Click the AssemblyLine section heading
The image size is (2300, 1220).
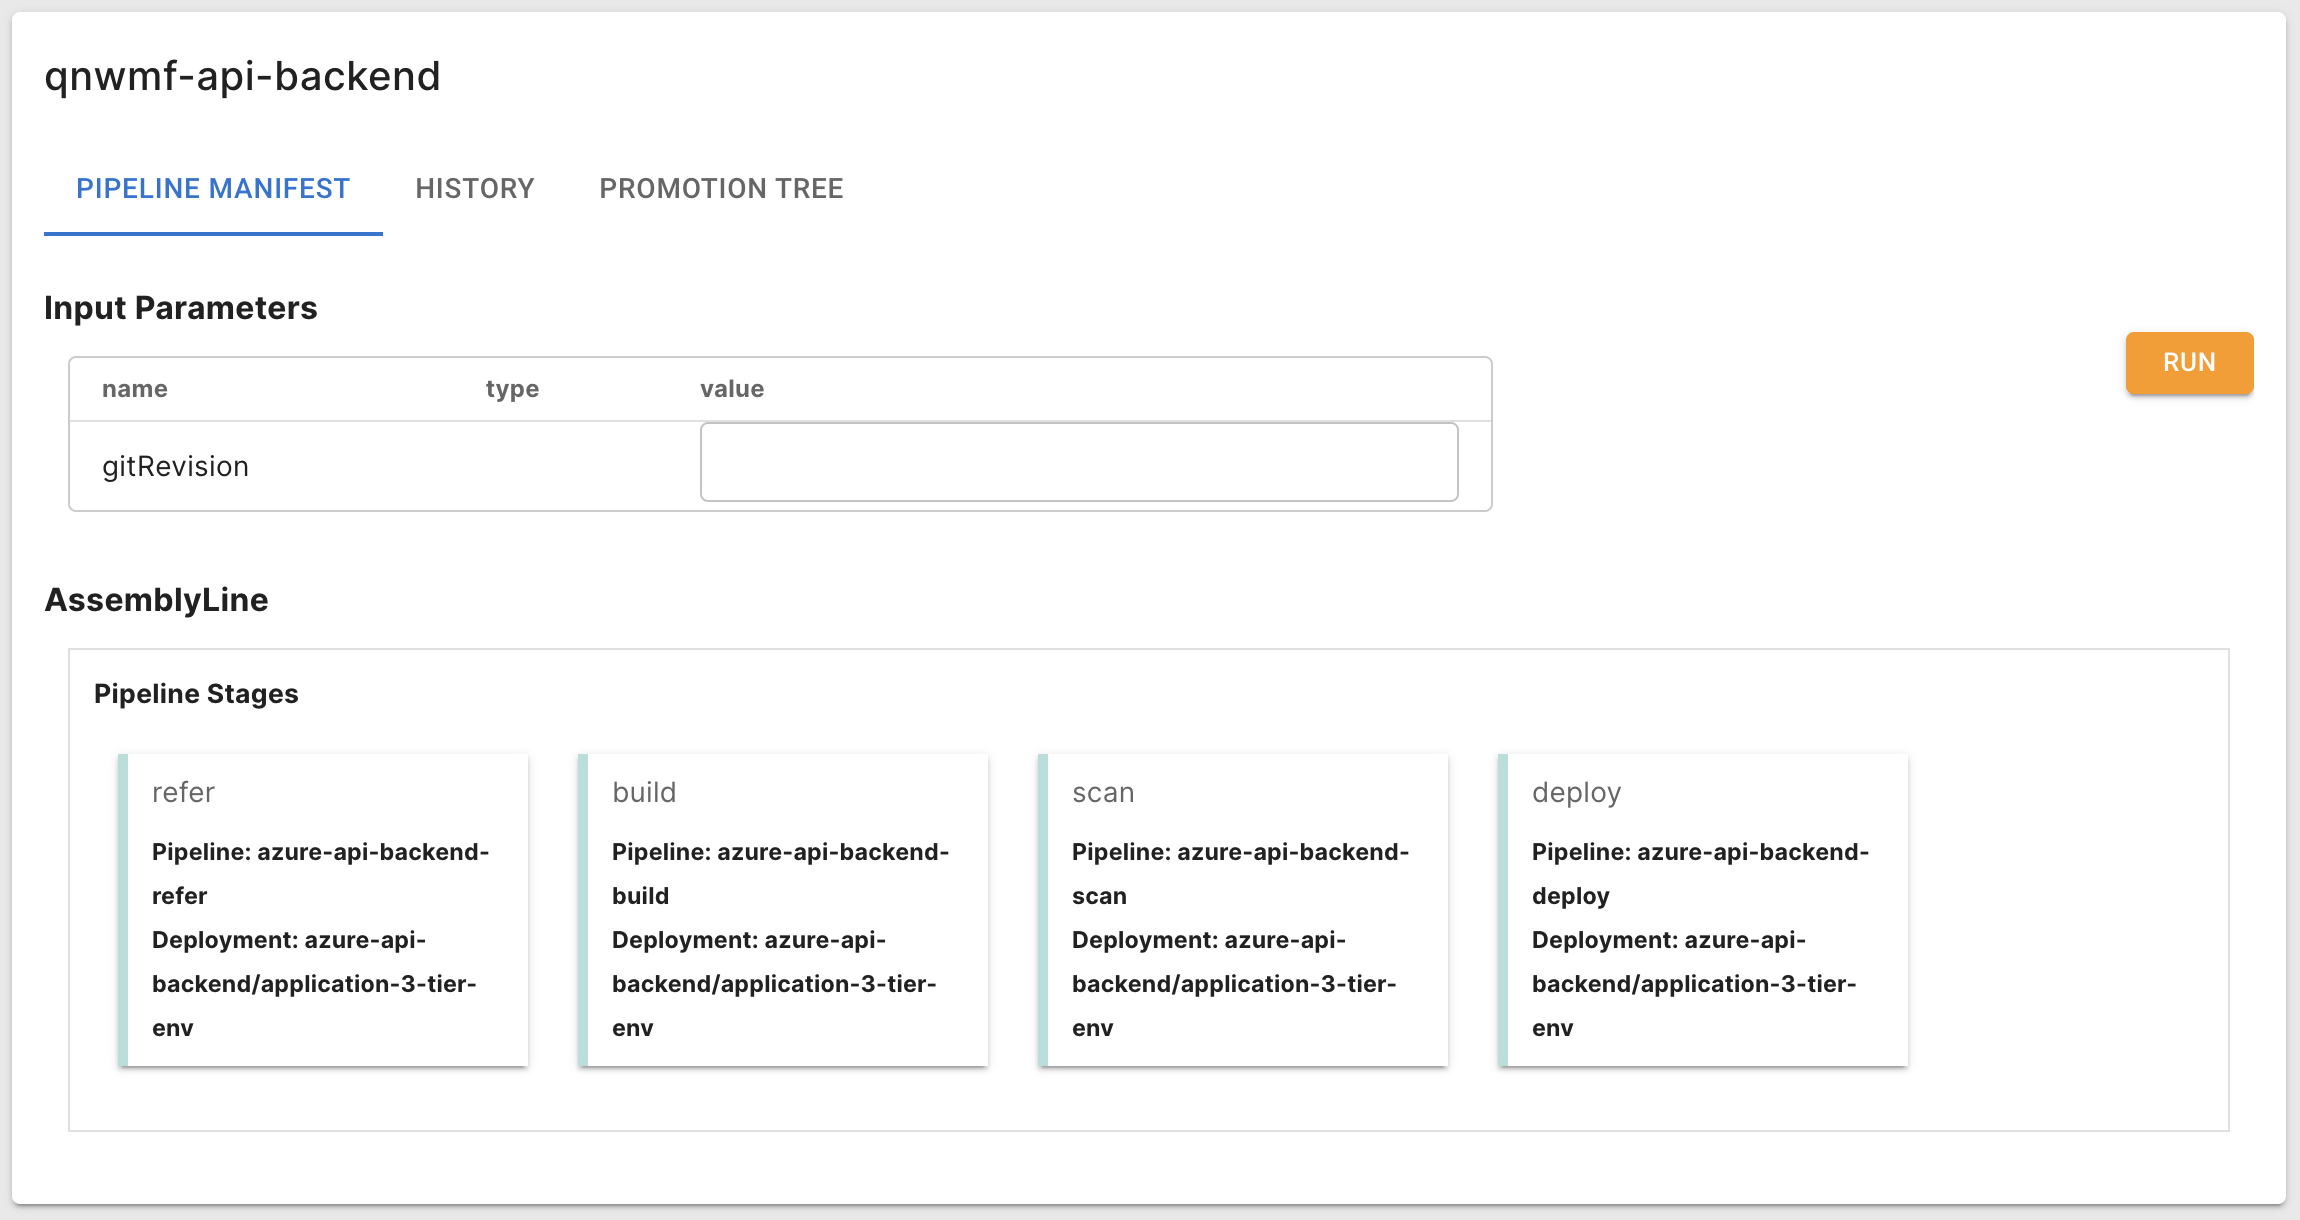[x=156, y=600]
